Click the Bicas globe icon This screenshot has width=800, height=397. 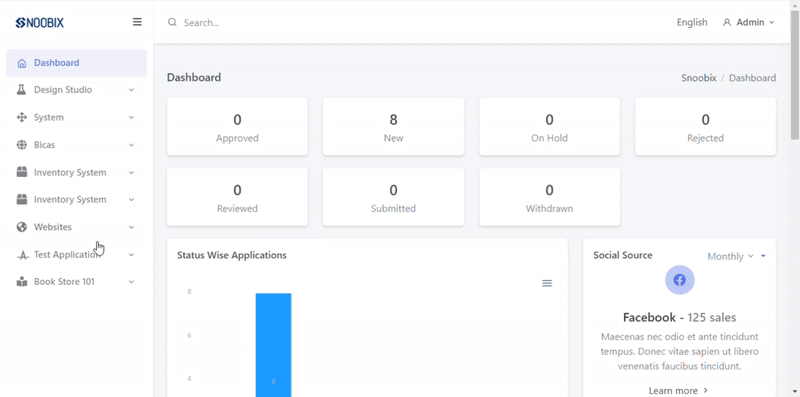(21, 145)
